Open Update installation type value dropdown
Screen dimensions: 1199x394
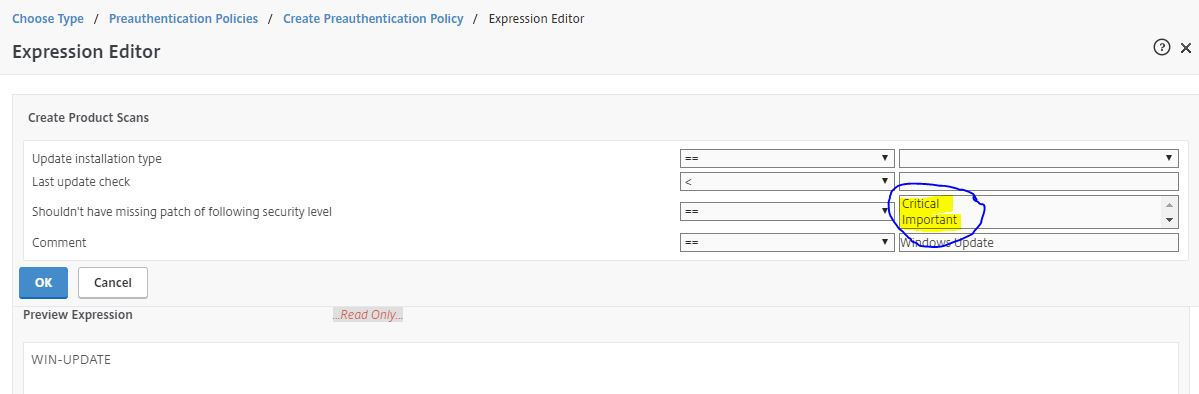click(x=1038, y=158)
